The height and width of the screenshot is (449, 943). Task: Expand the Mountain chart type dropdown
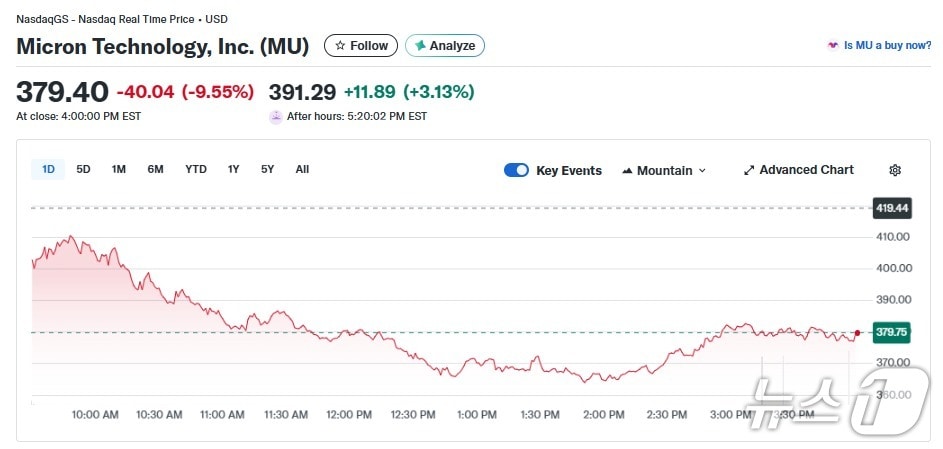(664, 171)
